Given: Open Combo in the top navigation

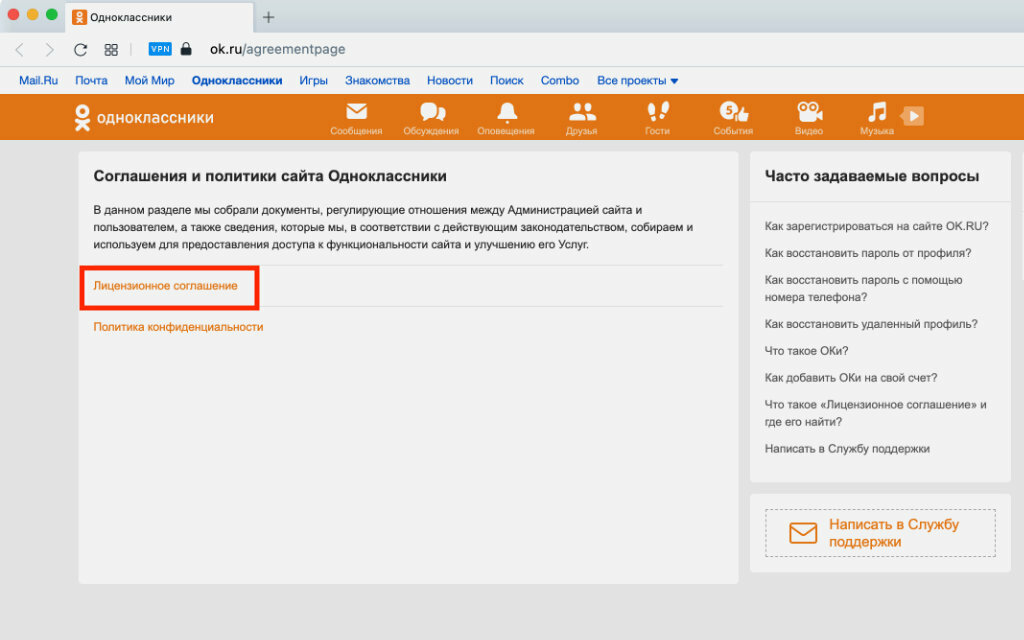Looking at the screenshot, I should [x=560, y=80].
